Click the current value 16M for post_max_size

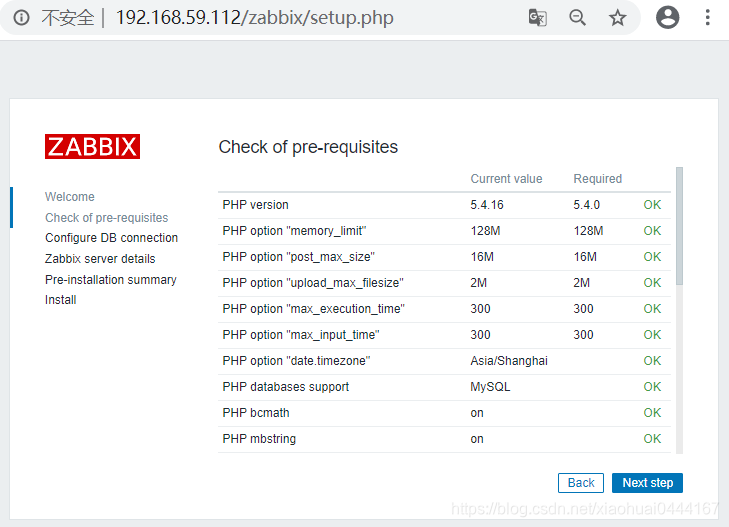tap(482, 257)
